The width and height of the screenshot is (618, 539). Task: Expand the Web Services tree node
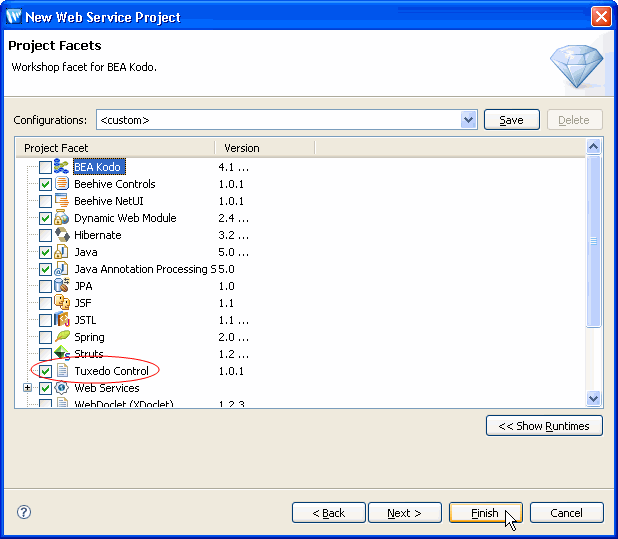27,388
